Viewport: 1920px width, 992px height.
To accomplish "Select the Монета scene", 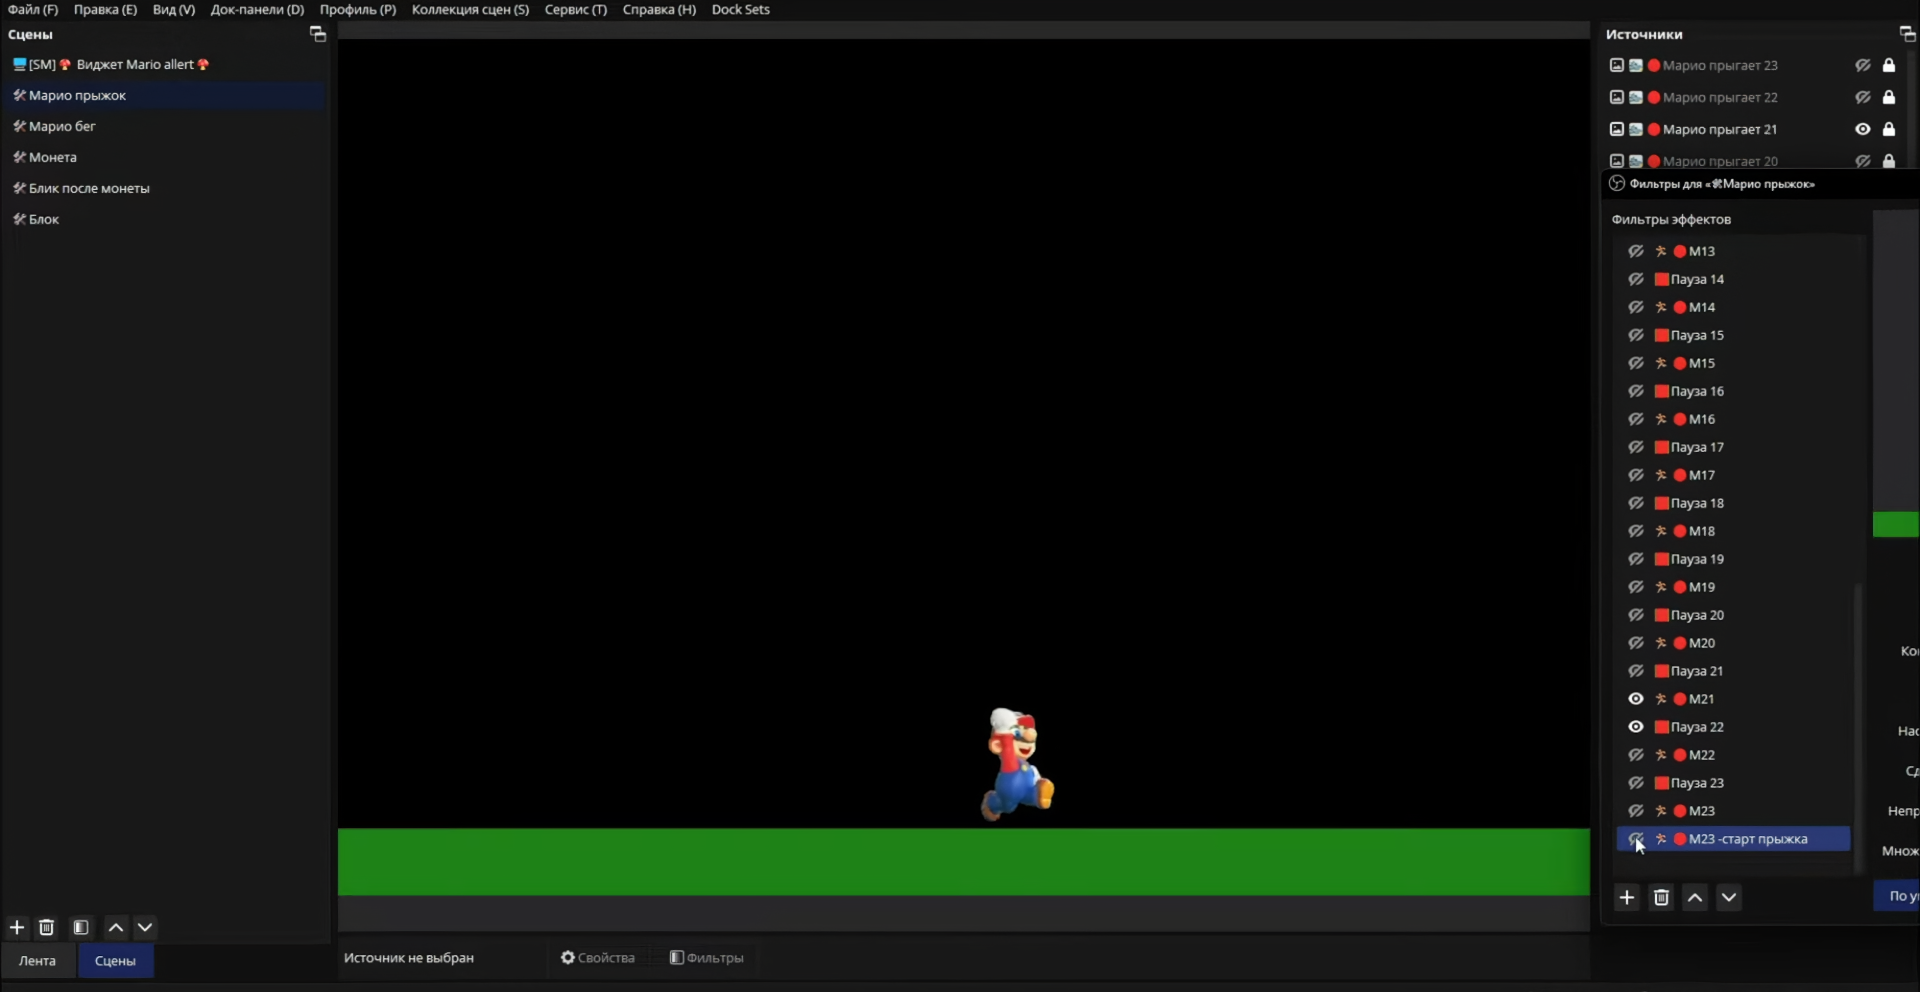I will click(53, 157).
